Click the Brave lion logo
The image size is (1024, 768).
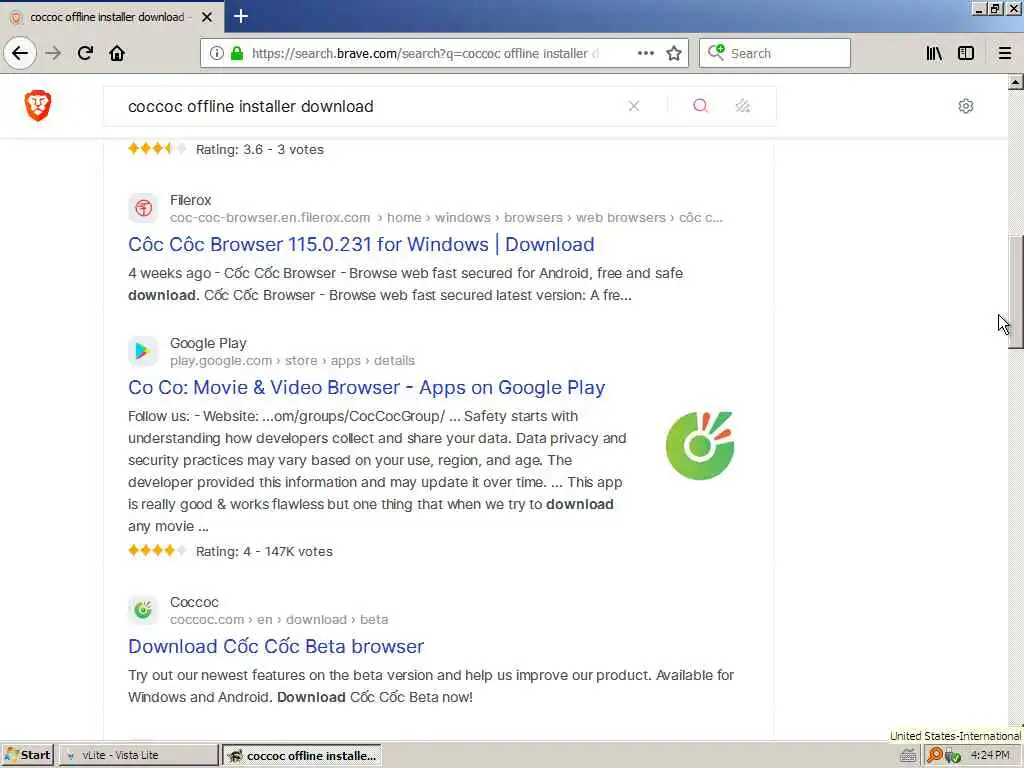click(x=38, y=106)
